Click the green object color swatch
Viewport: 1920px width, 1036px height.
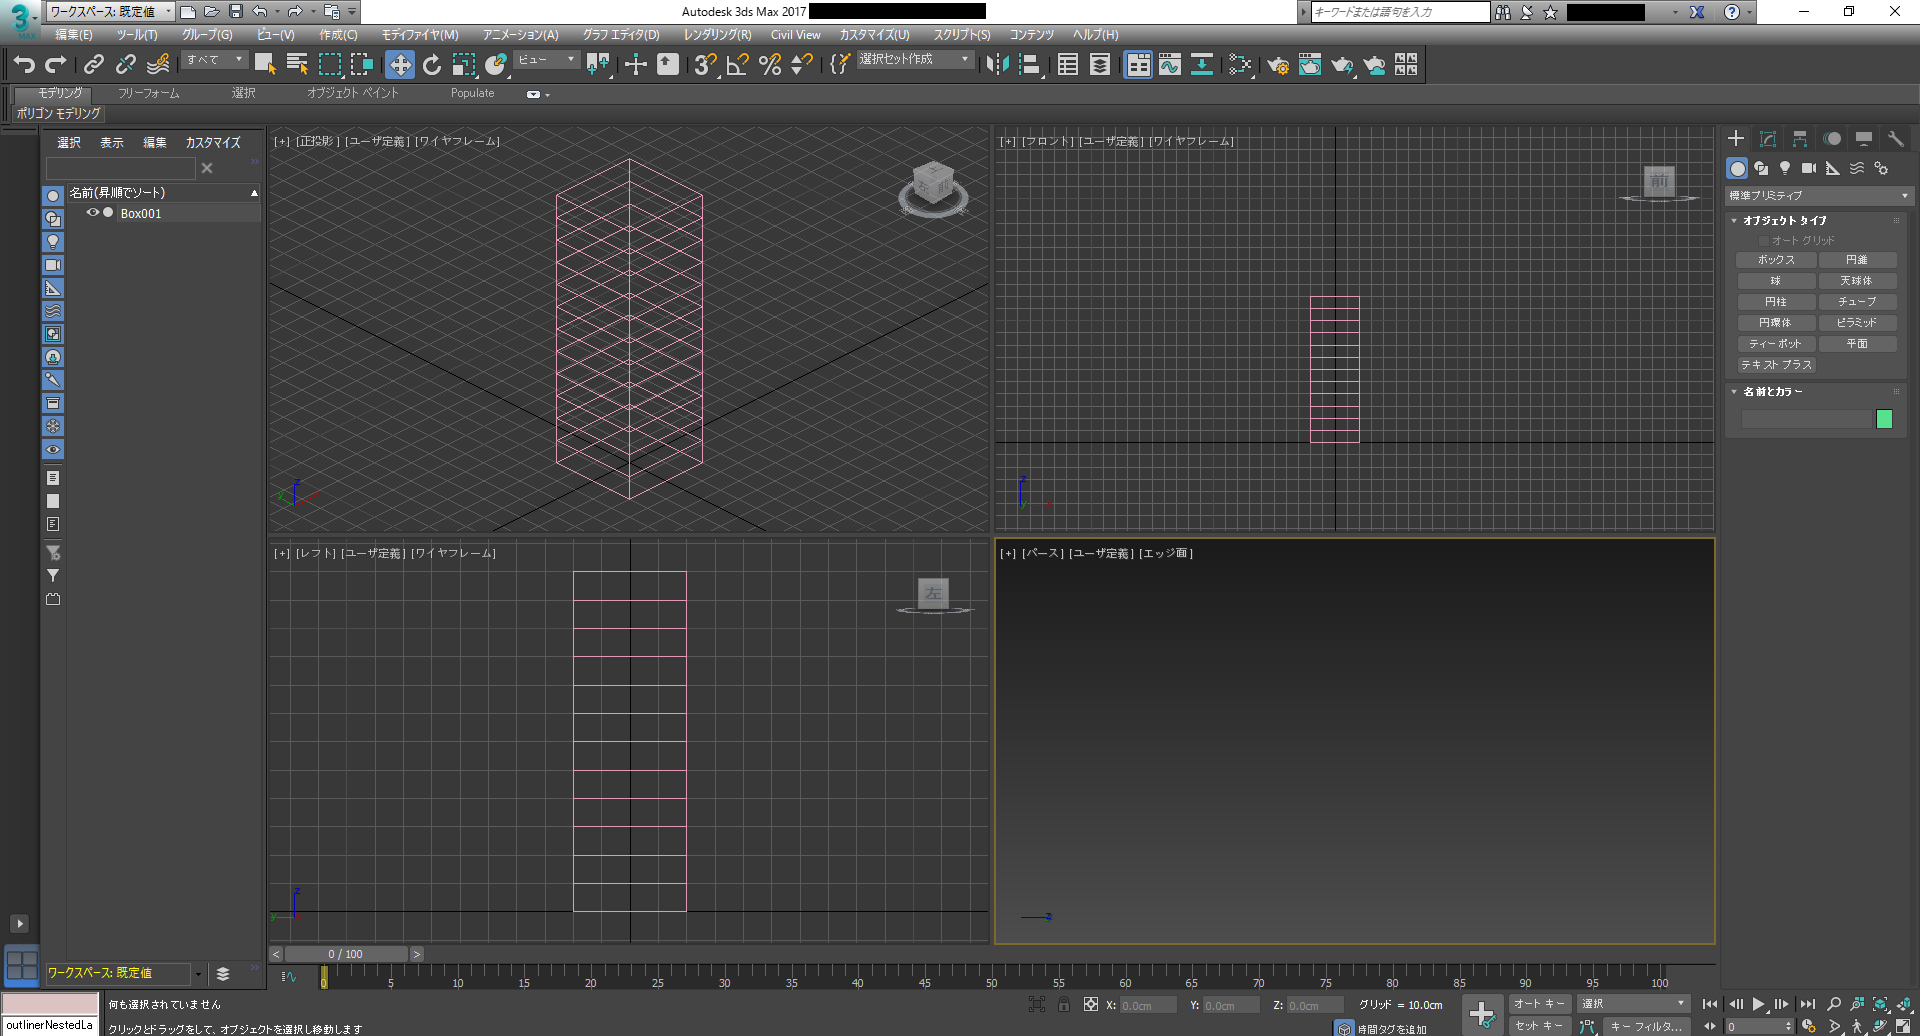[1884, 419]
